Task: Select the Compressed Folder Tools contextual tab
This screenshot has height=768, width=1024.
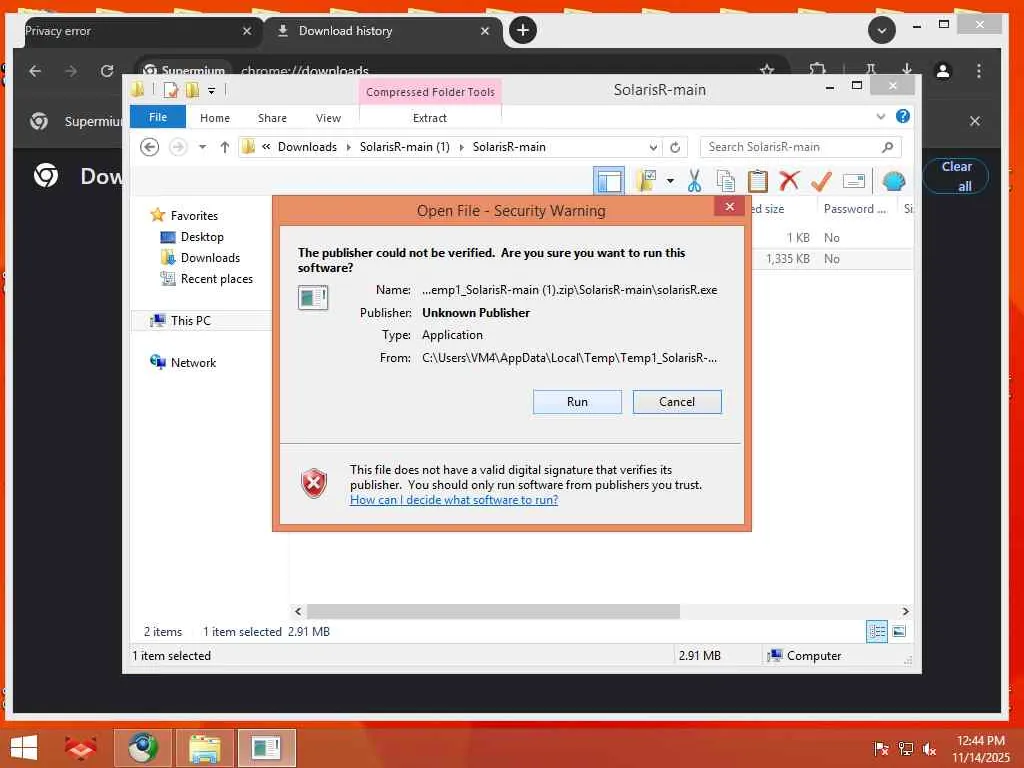Action: point(430,92)
